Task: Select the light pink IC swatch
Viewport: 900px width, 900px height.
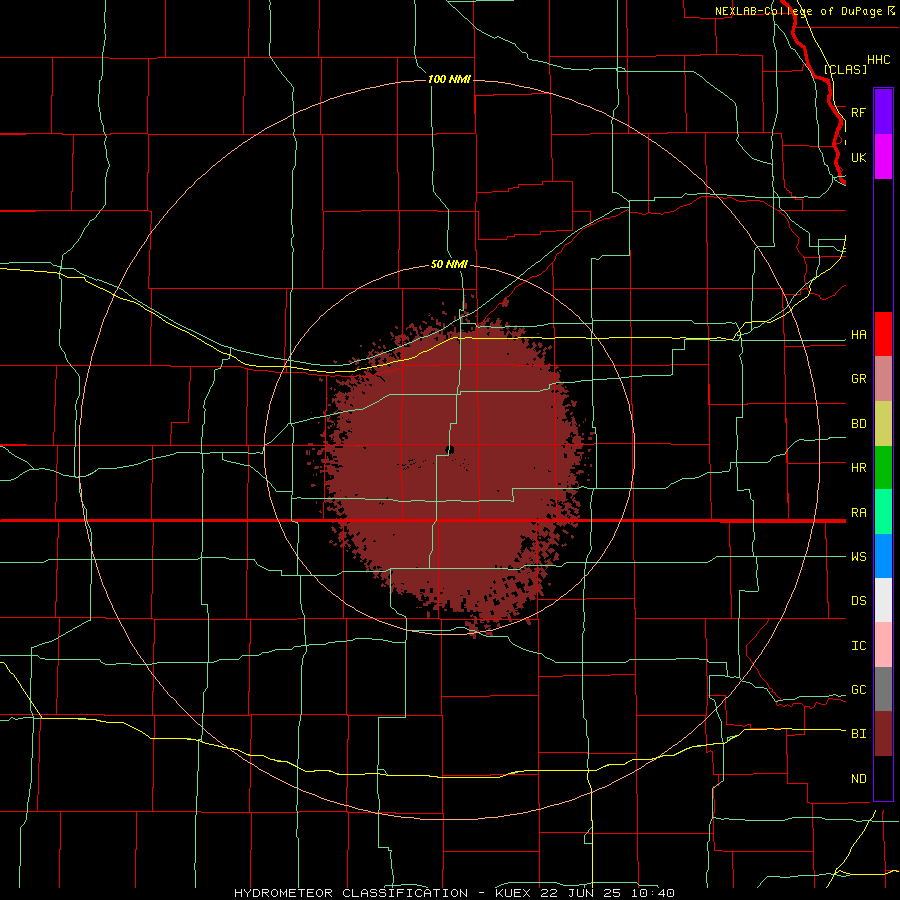Action: tap(883, 645)
